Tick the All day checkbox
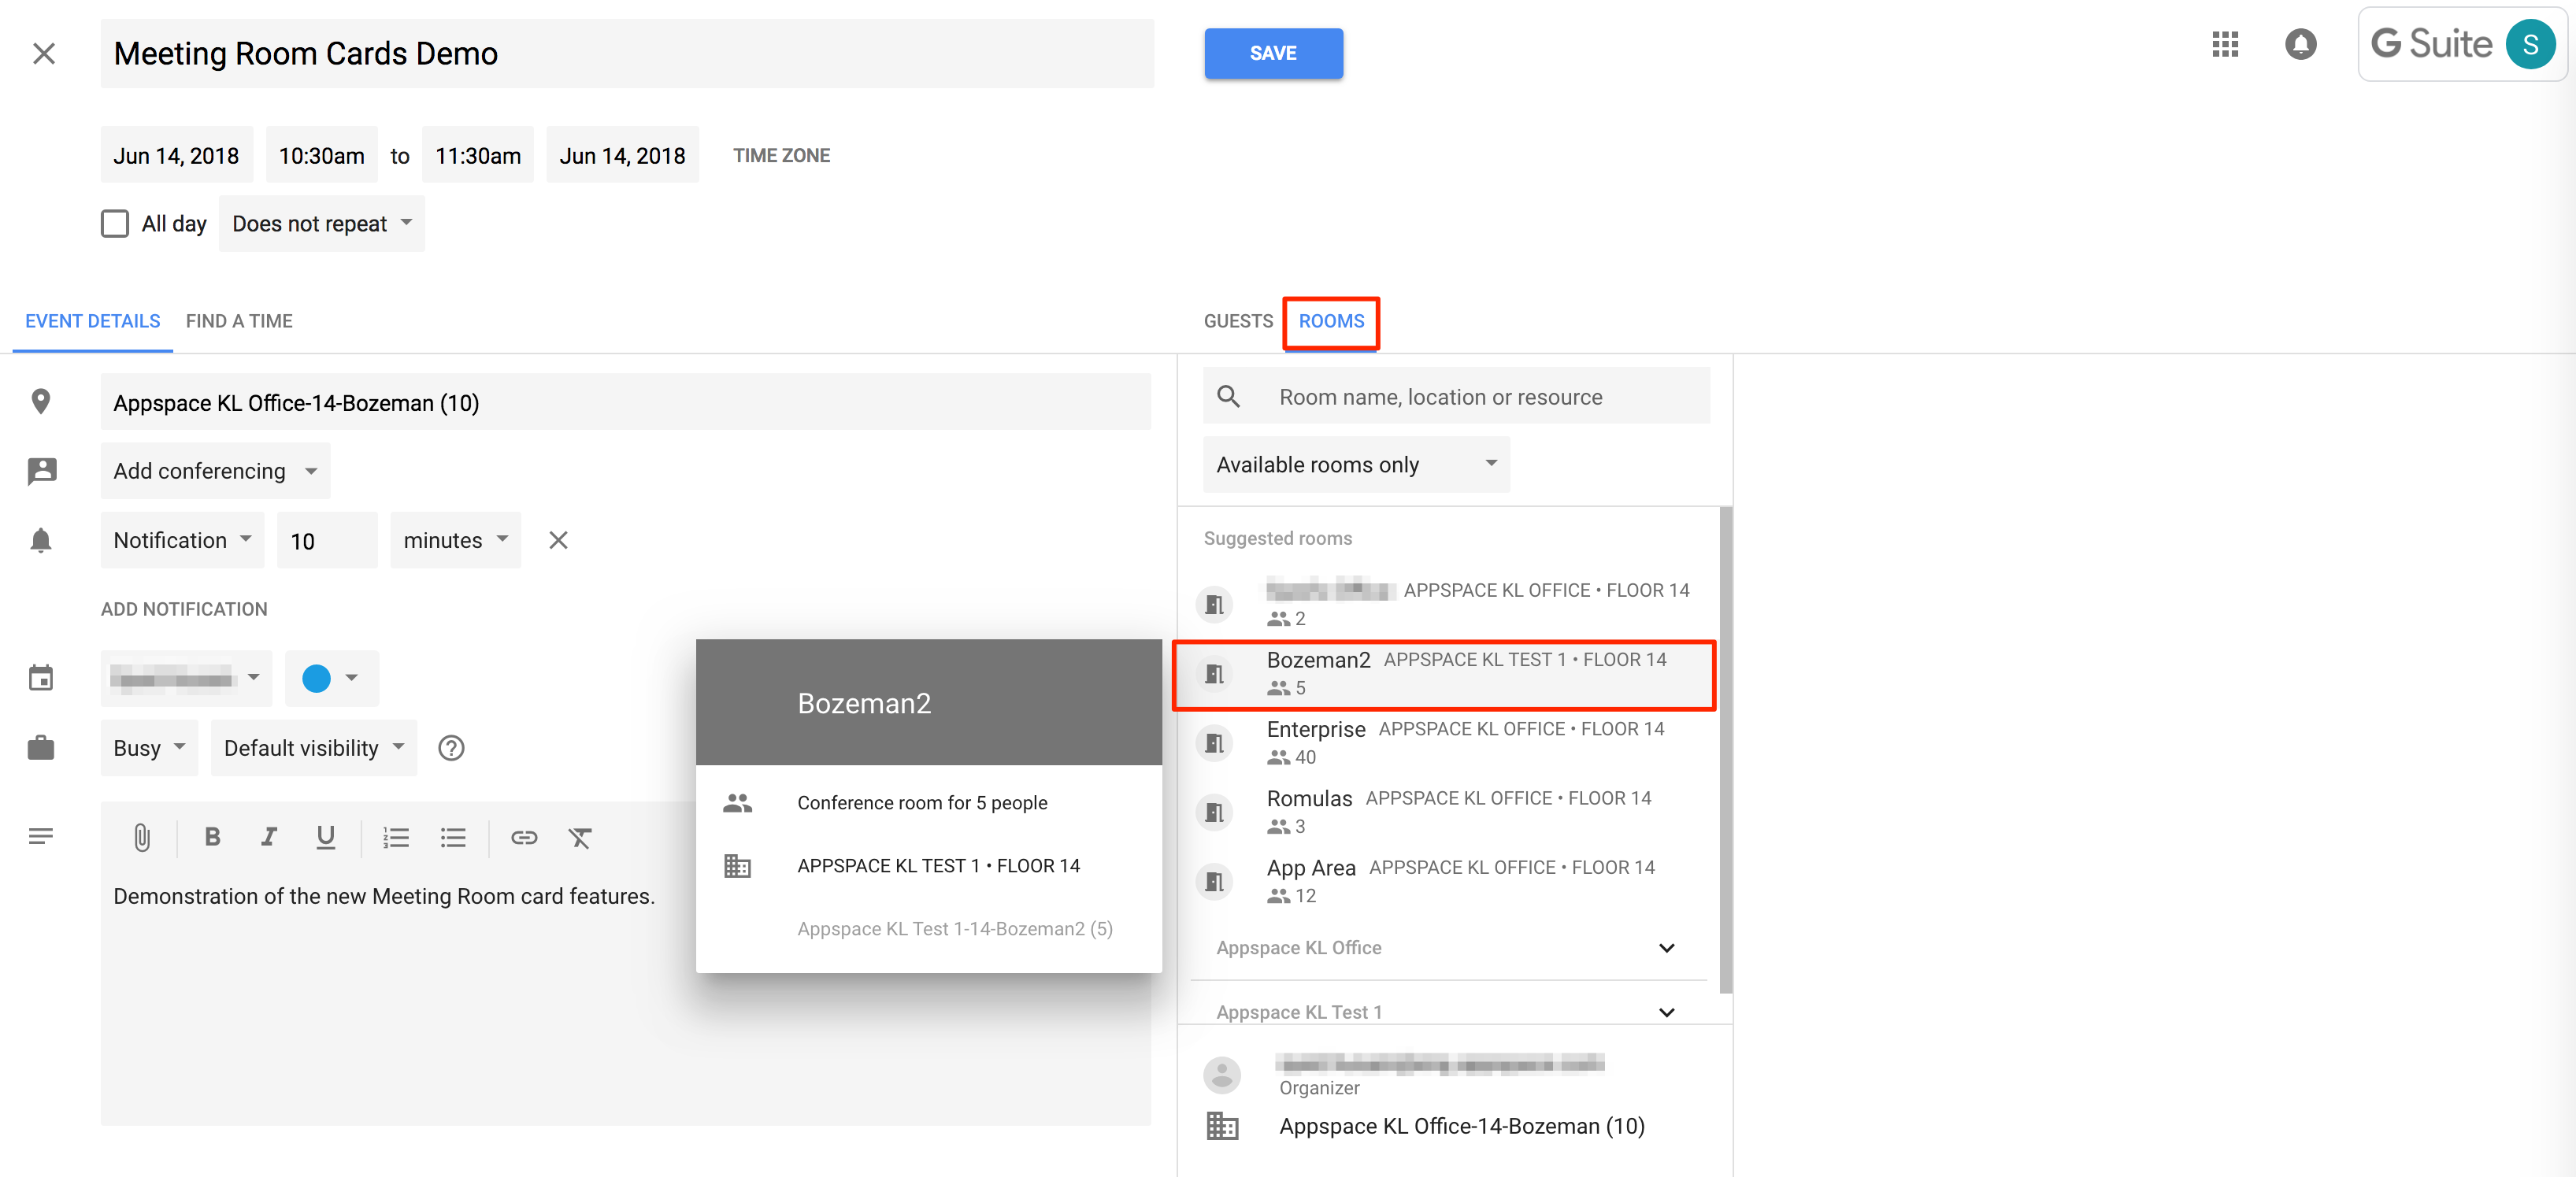The width and height of the screenshot is (2576, 1177). 115,223
